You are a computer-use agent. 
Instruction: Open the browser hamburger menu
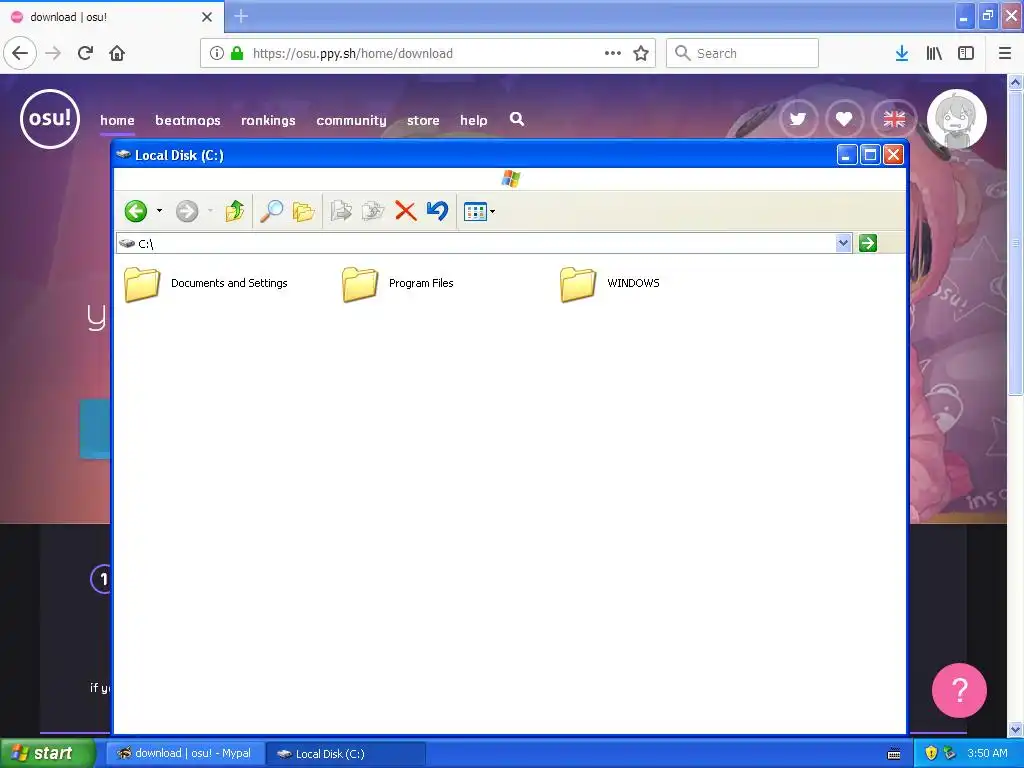pyautogui.click(x=1005, y=53)
